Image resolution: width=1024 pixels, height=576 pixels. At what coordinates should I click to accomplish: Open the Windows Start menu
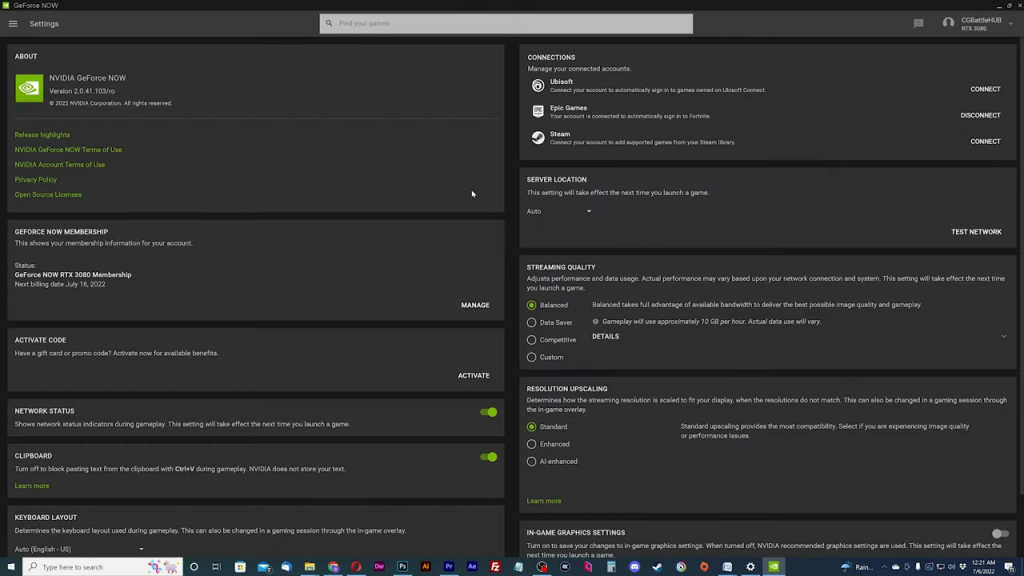coord(11,567)
